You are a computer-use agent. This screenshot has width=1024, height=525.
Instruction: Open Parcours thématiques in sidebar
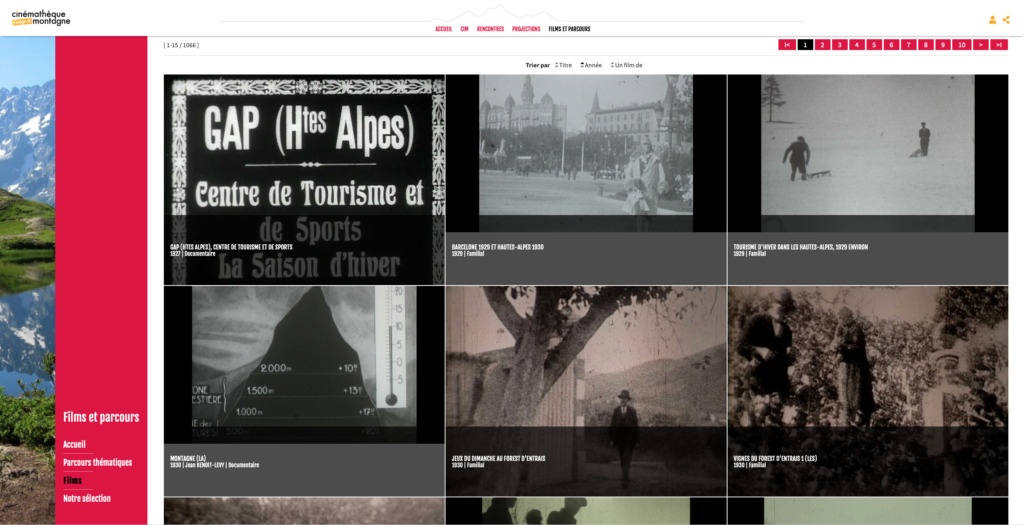(97, 462)
